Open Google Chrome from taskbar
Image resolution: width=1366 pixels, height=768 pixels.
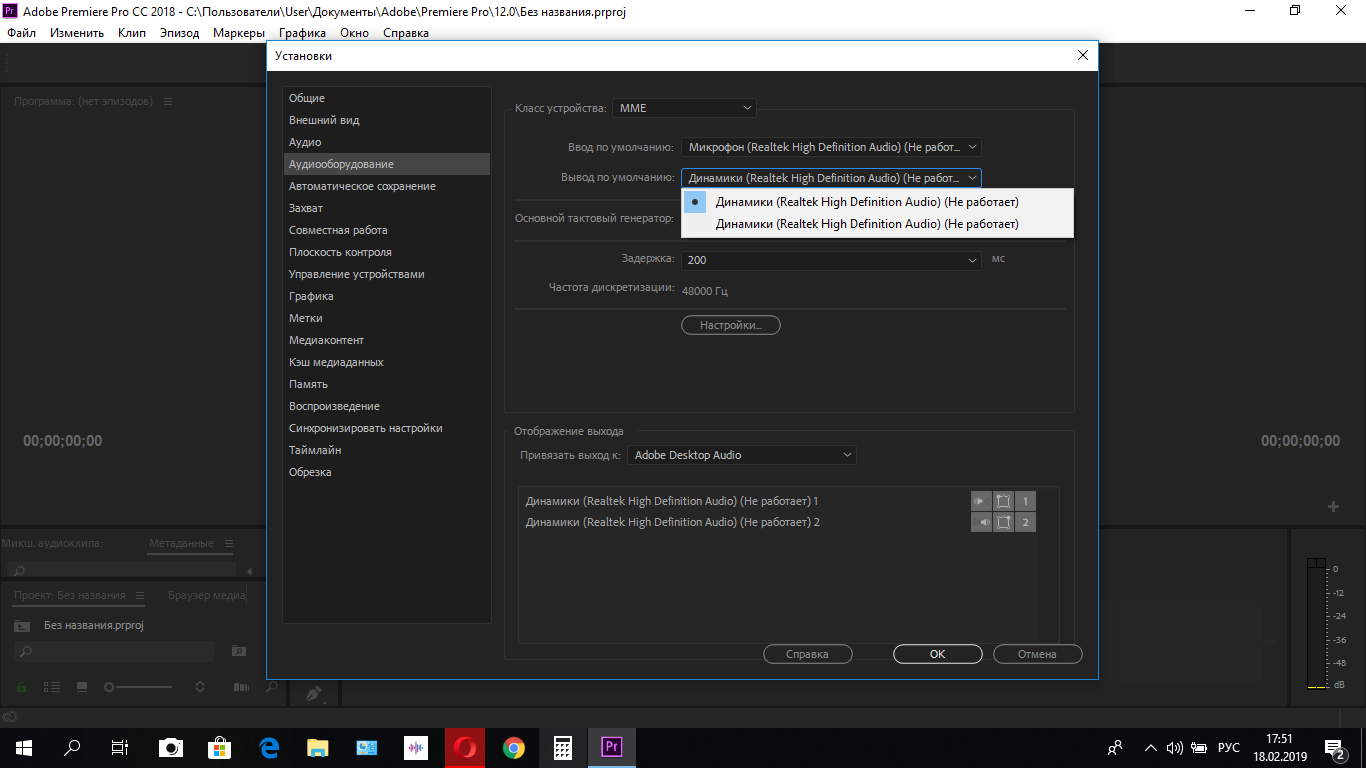point(514,747)
